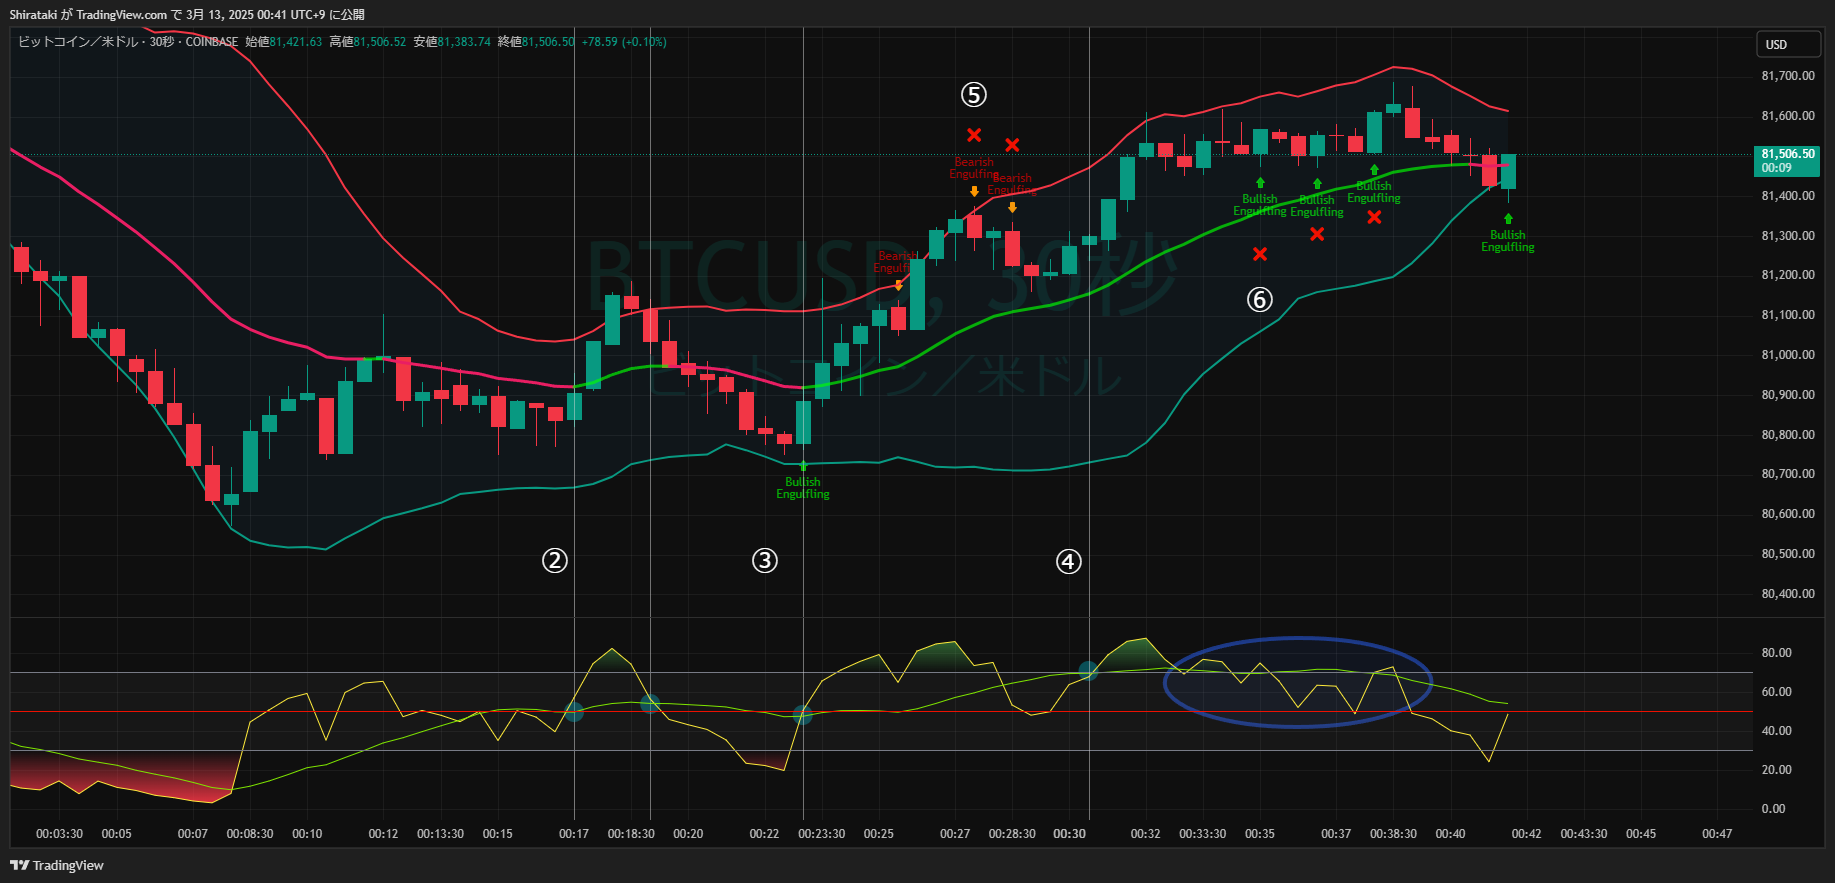1835x883 pixels.
Task: Click the 40.00 RSI scale label
Action: tap(1776, 731)
